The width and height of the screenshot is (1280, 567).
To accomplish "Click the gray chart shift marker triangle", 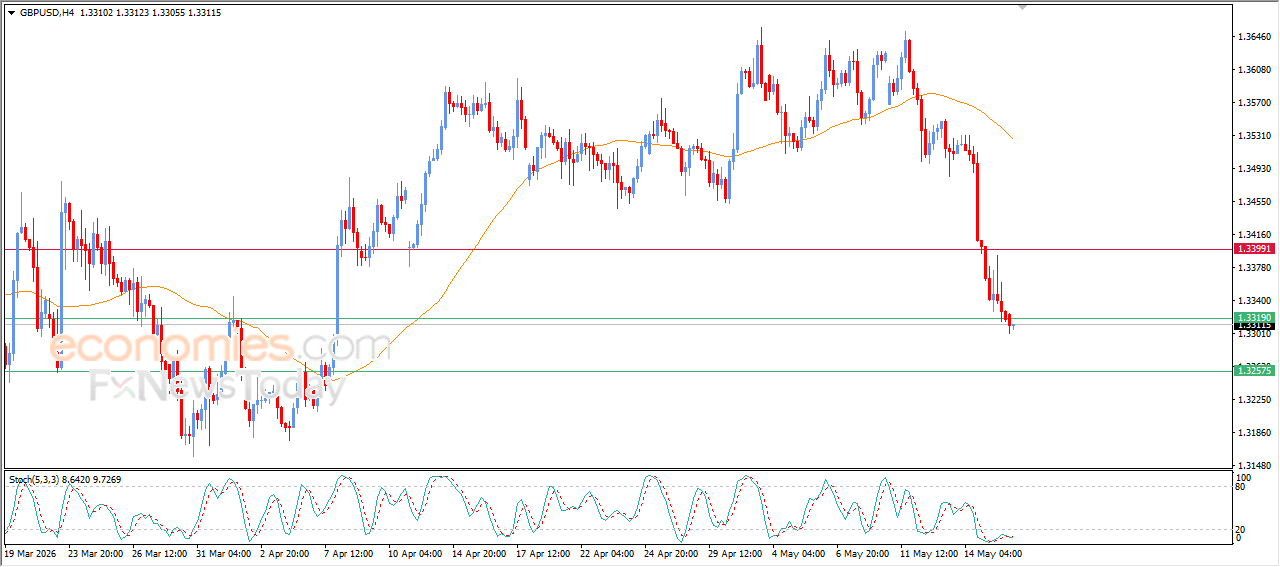I will pyautogui.click(x=1022, y=7).
